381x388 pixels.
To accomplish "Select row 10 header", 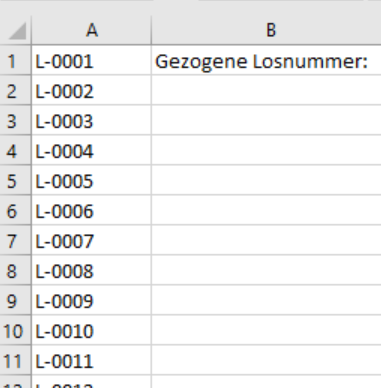I will [15, 330].
